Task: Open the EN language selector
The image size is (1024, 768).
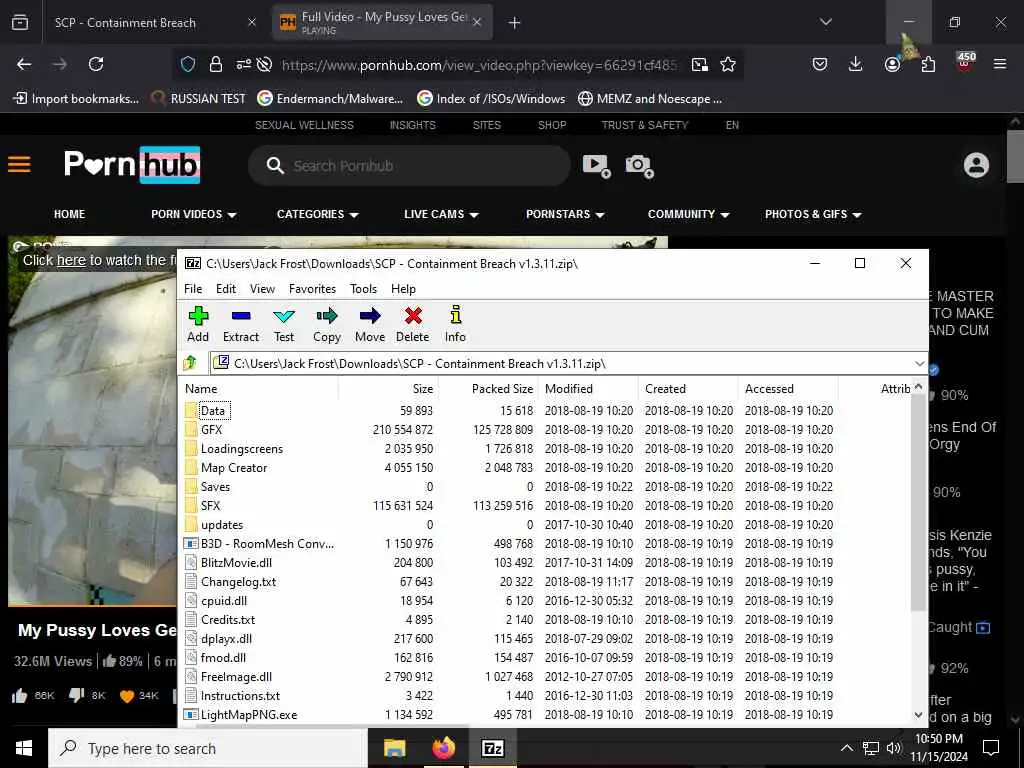Action: tap(732, 125)
